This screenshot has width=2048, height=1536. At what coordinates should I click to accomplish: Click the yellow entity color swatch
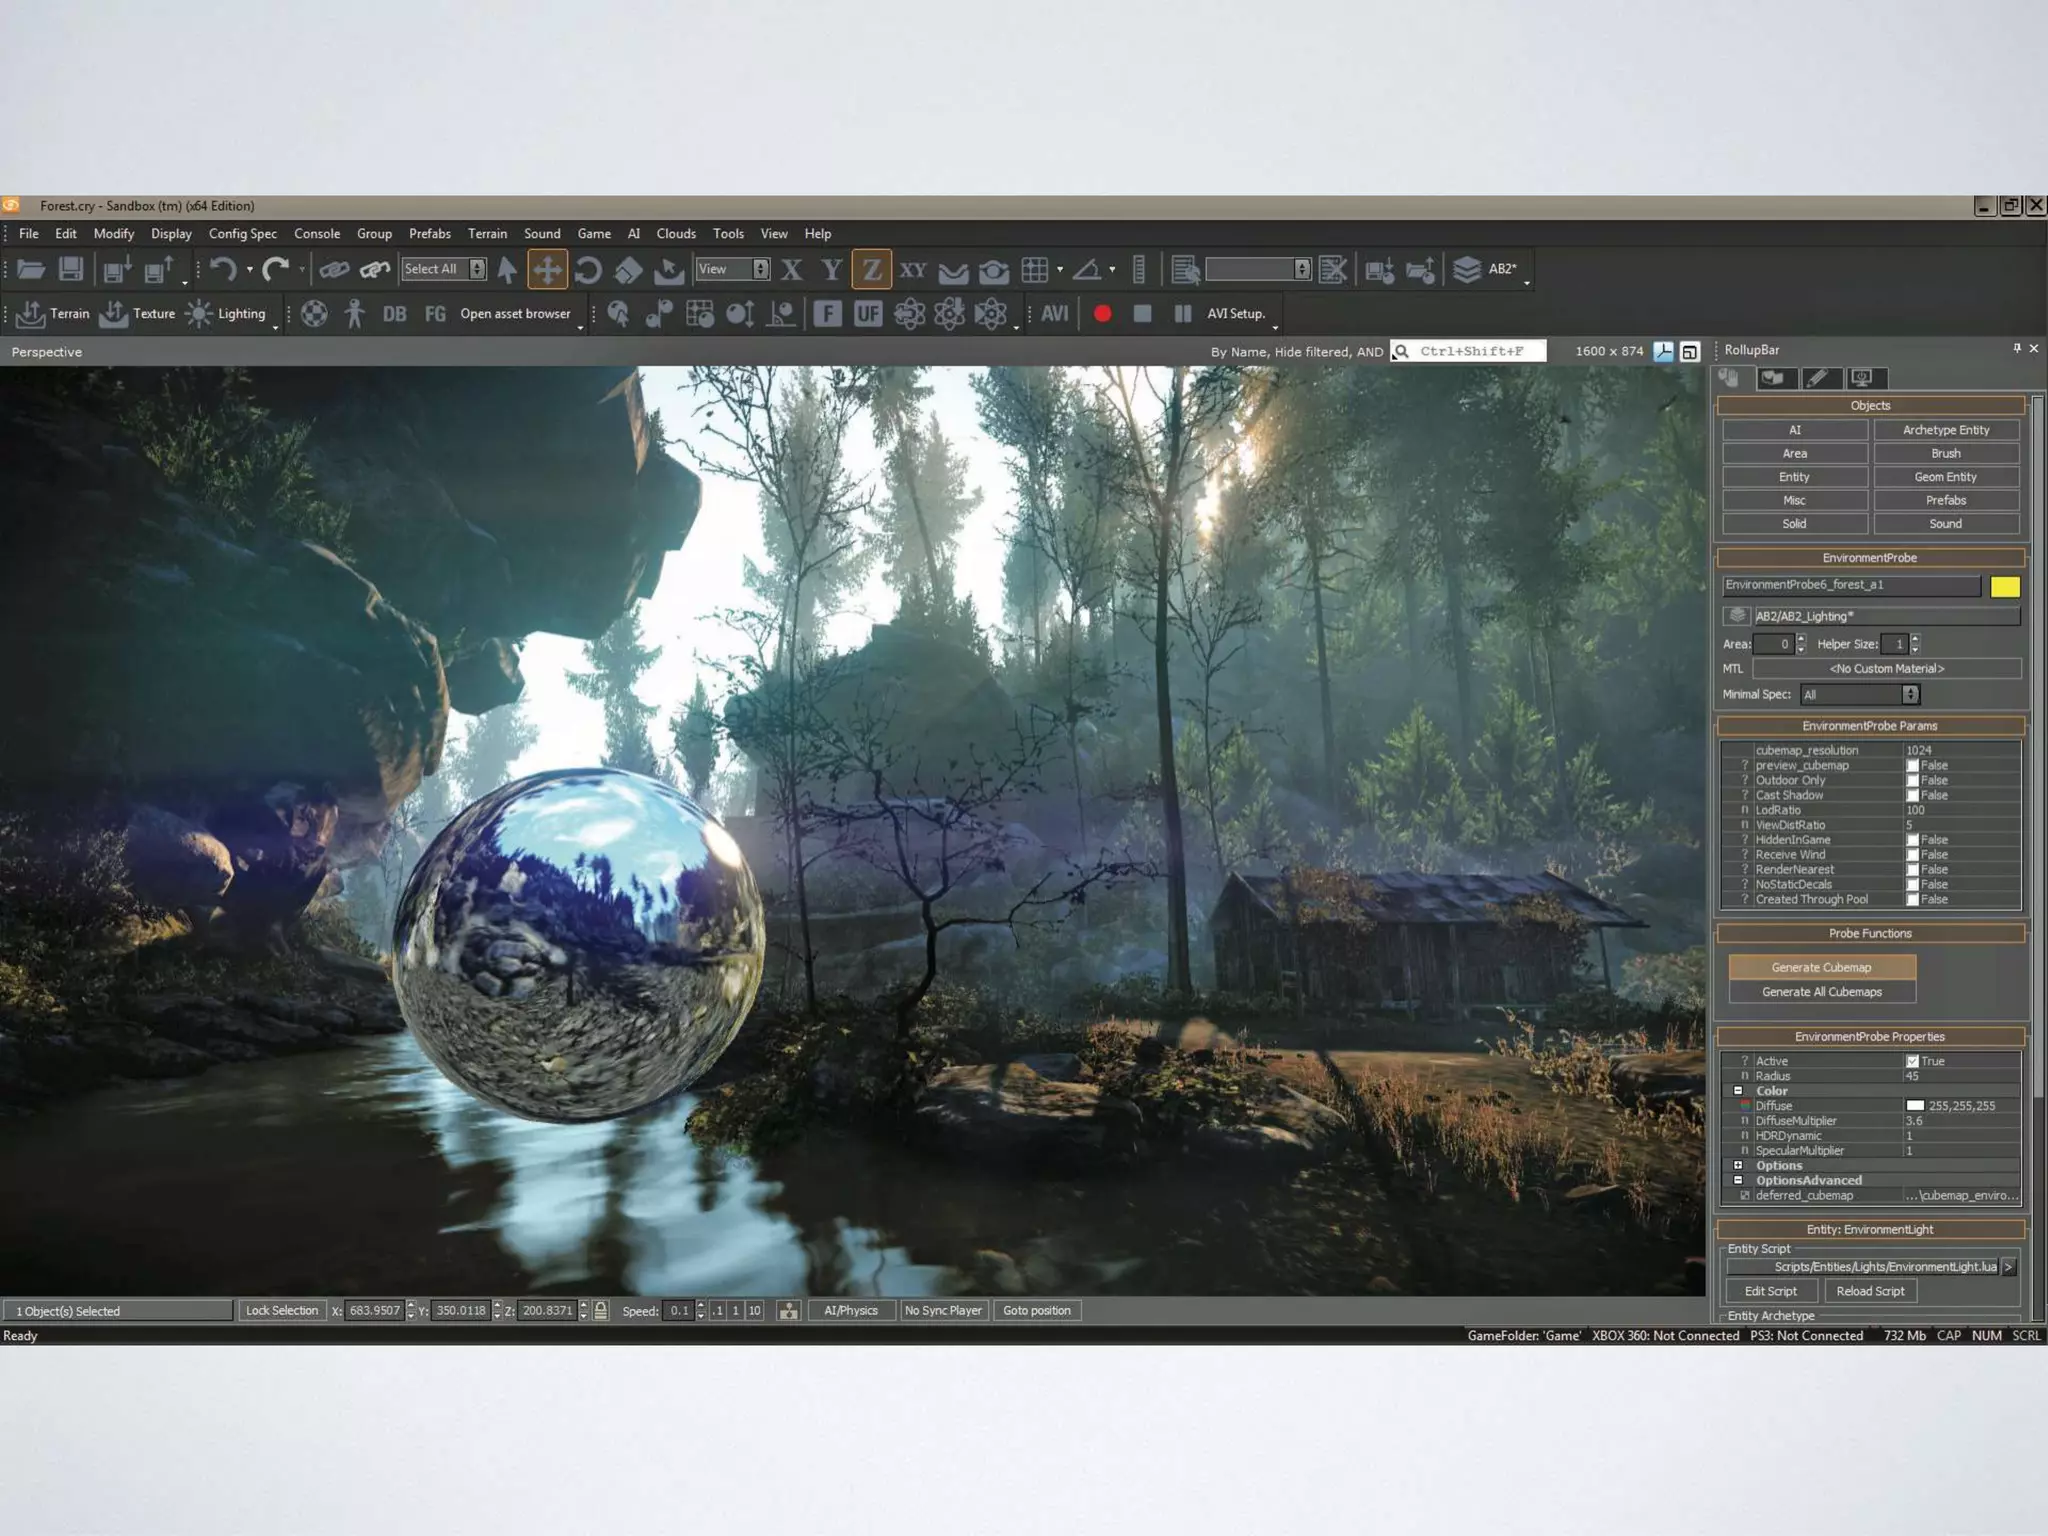[2004, 587]
